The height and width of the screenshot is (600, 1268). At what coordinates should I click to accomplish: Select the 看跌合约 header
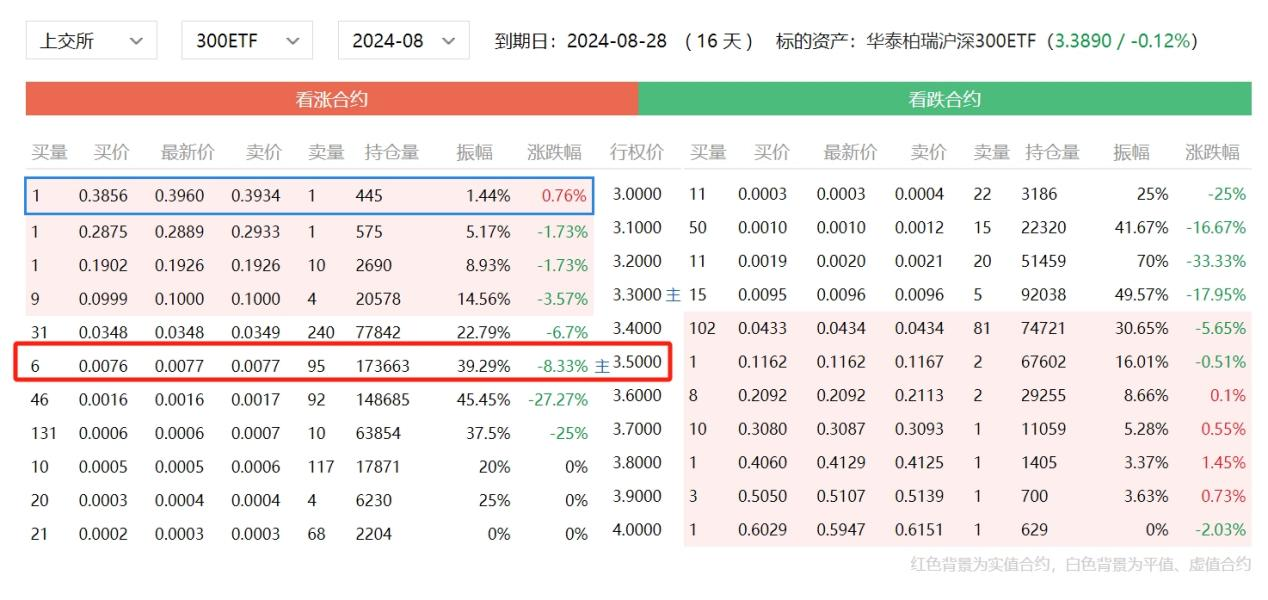945,99
